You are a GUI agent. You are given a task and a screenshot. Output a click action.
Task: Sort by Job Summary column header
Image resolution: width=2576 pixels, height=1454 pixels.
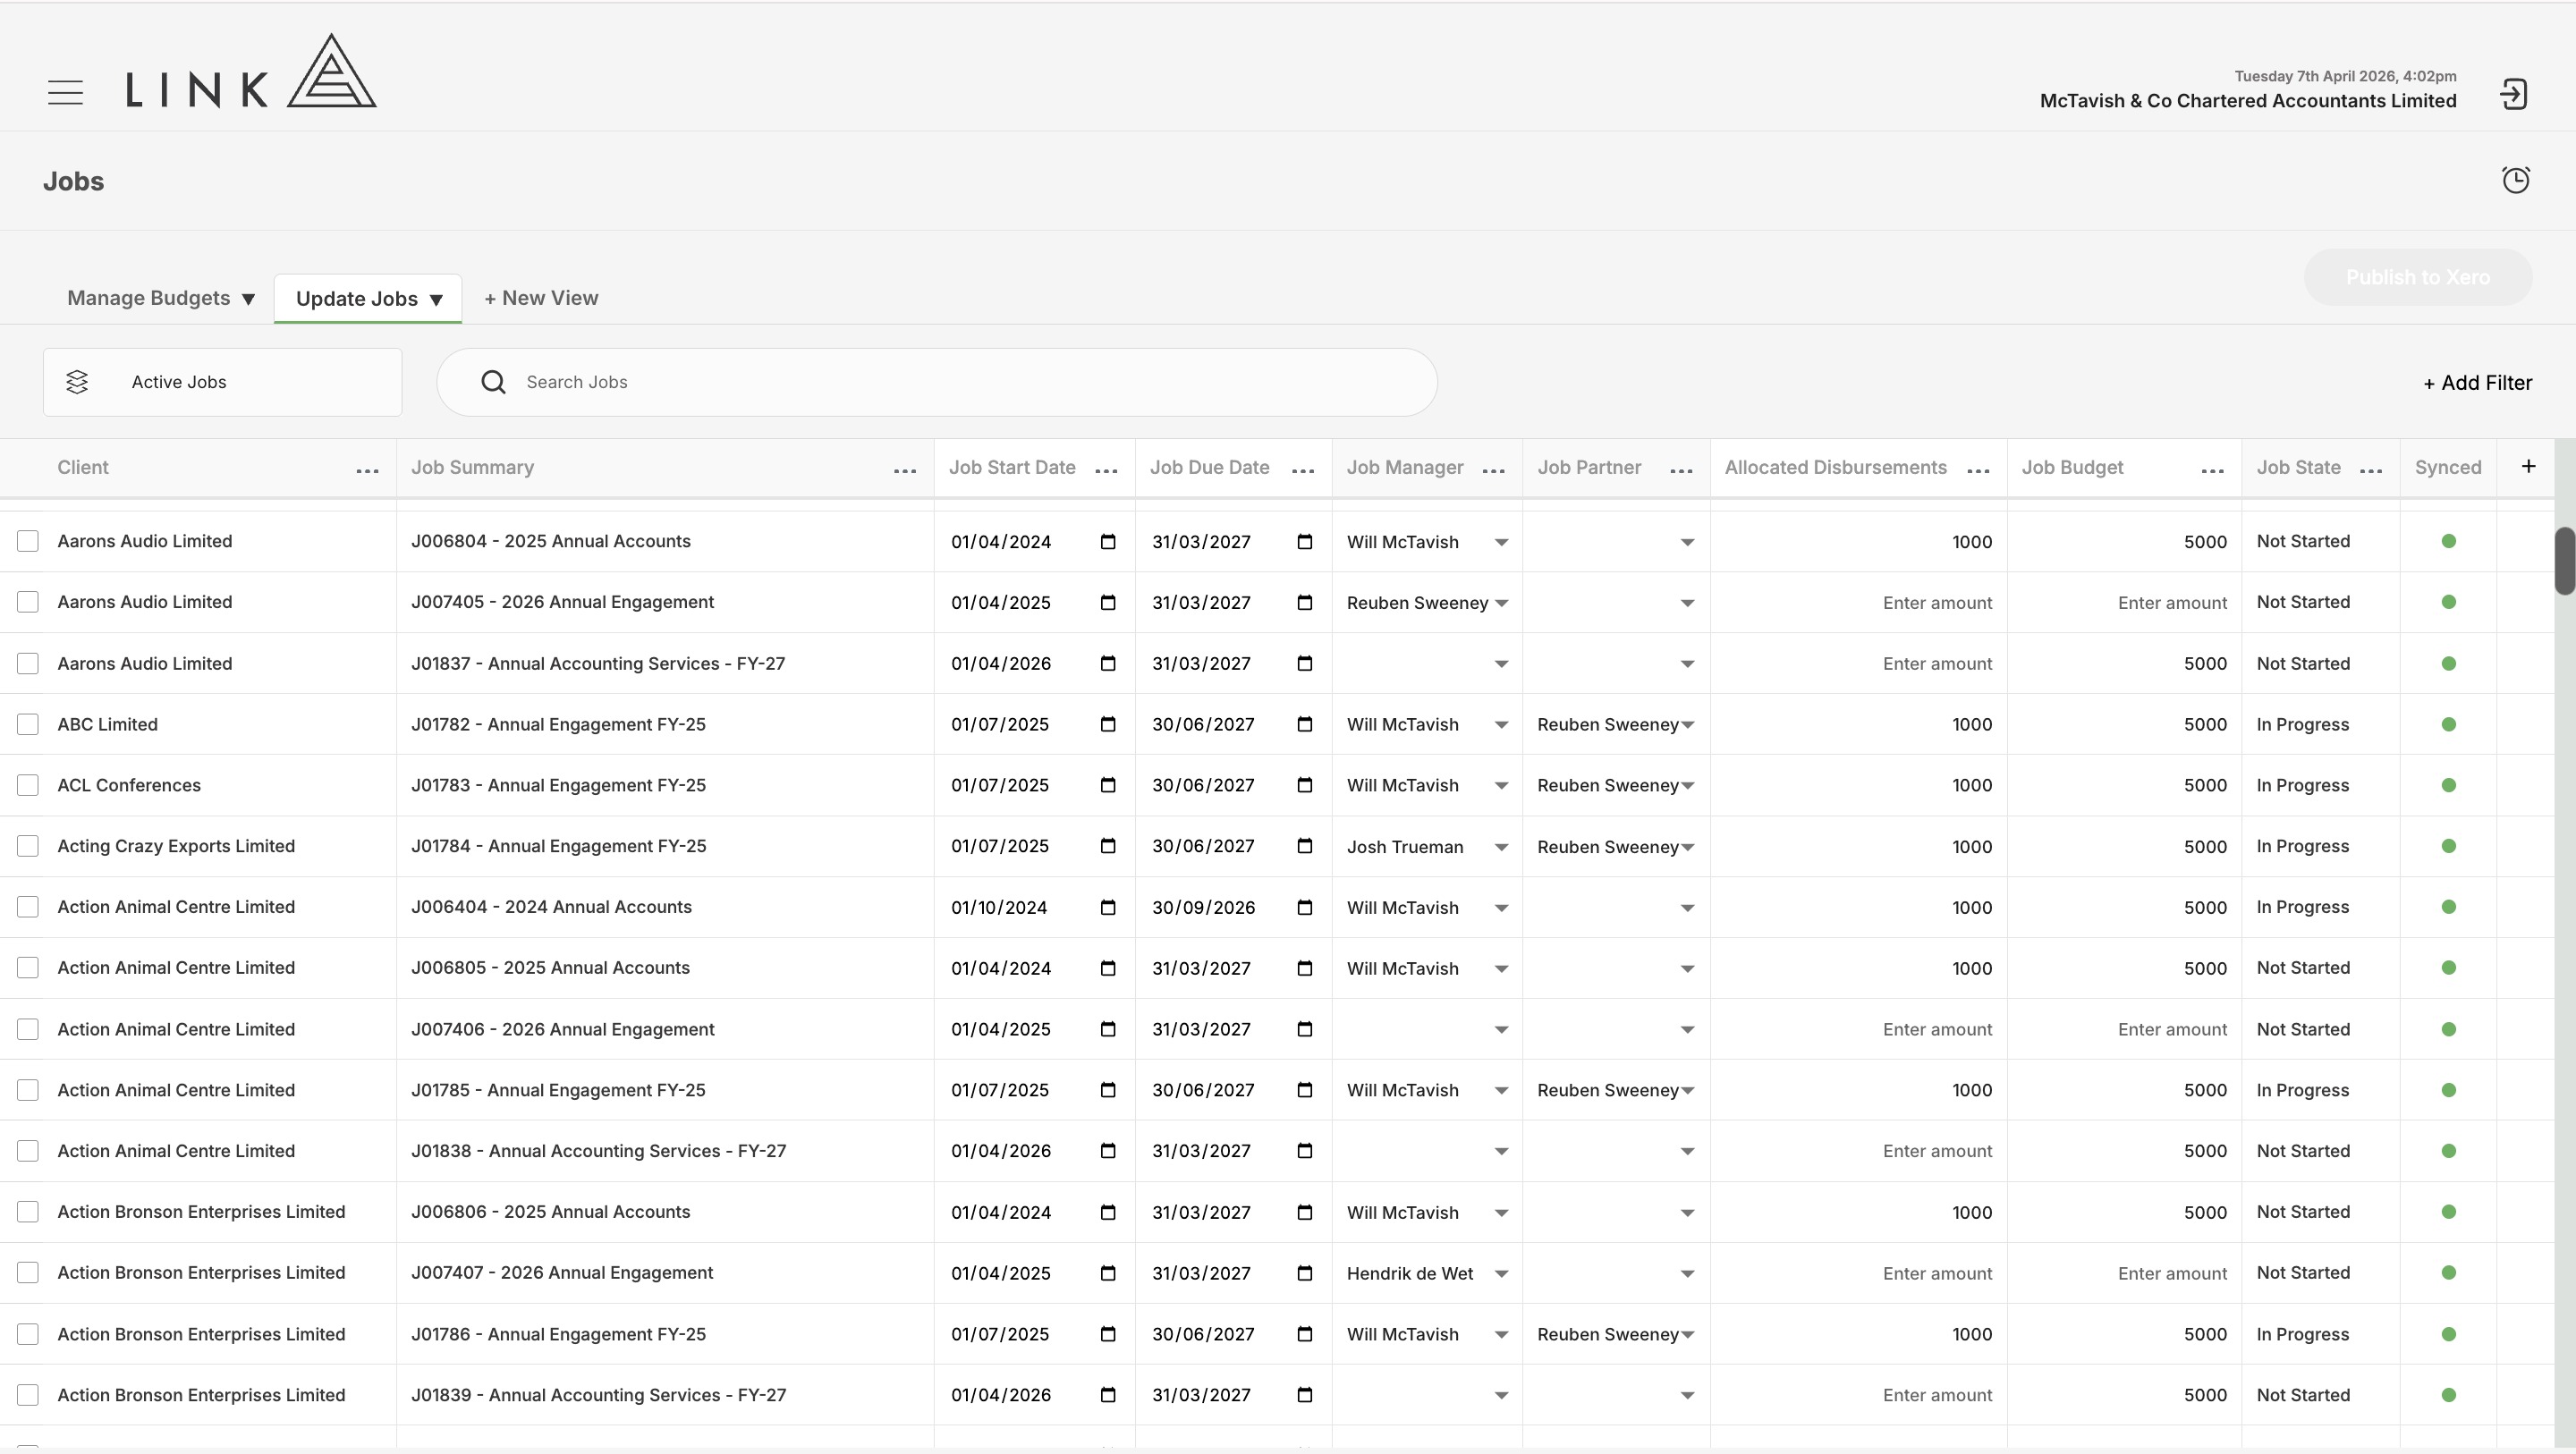[472, 467]
